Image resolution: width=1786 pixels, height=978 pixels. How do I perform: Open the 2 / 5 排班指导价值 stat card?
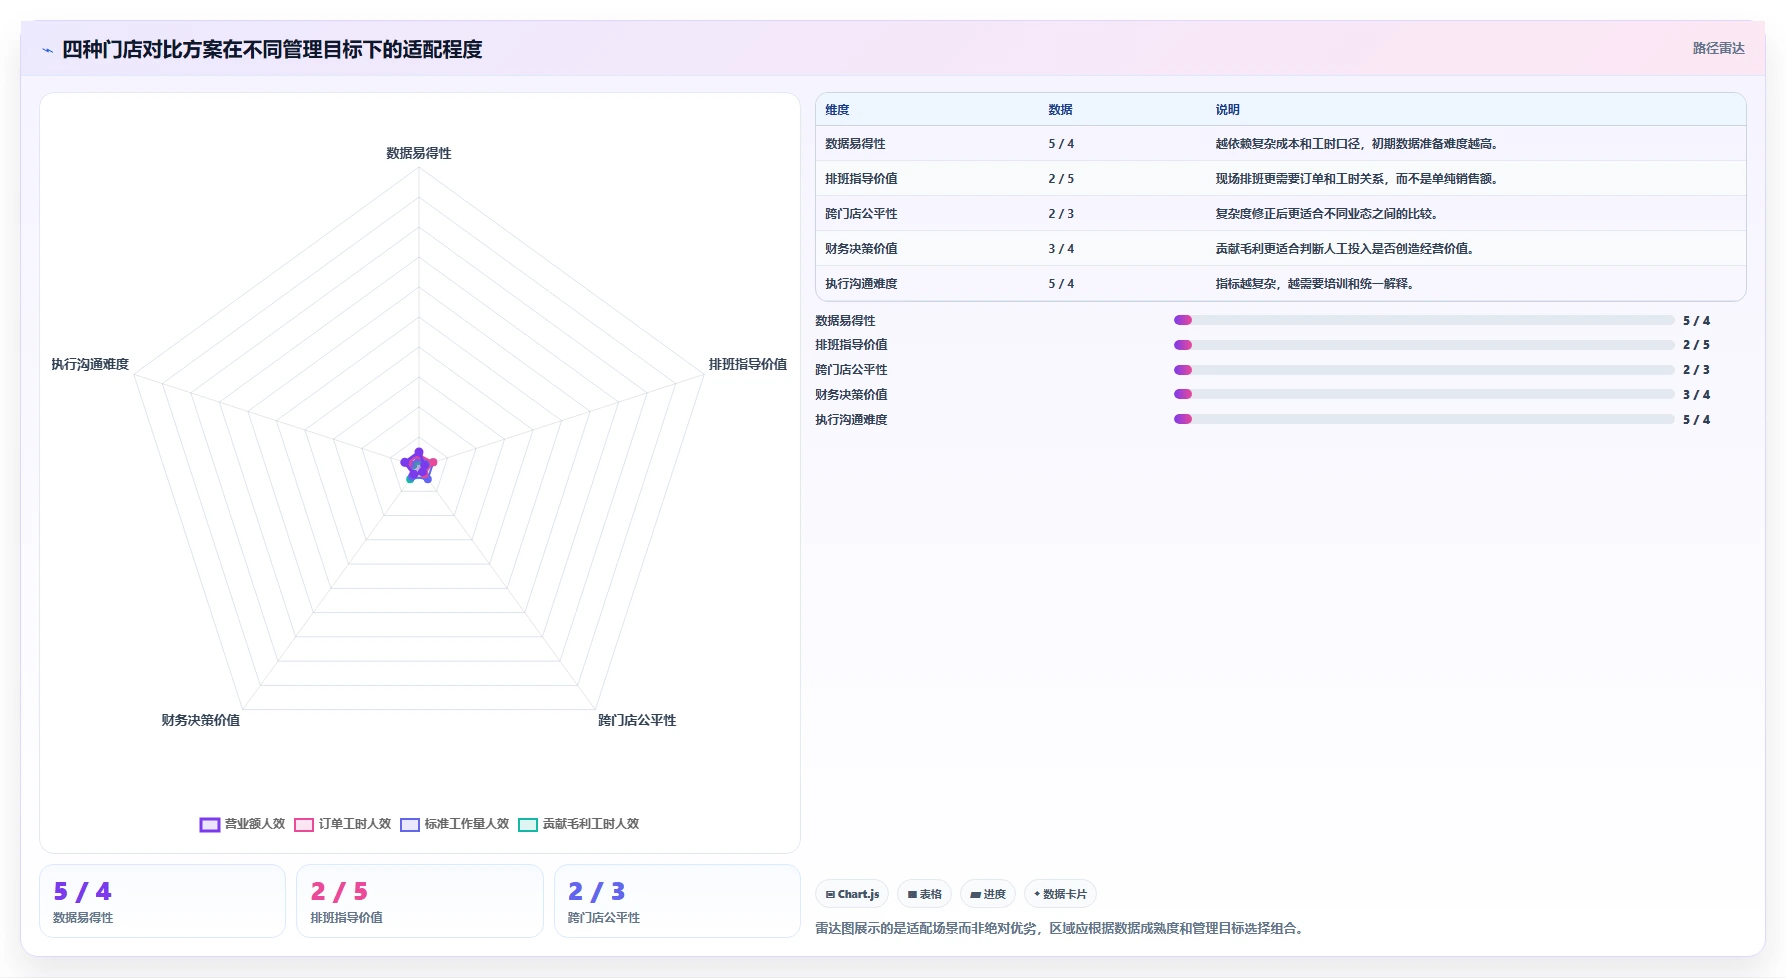tap(420, 901)
